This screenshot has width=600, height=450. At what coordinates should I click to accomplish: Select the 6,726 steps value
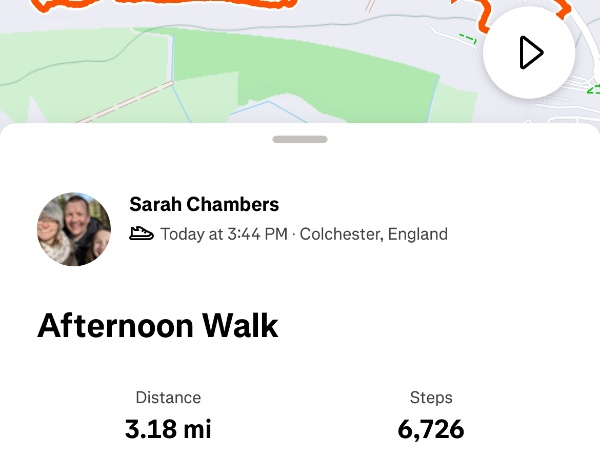[x=431, y=429]
